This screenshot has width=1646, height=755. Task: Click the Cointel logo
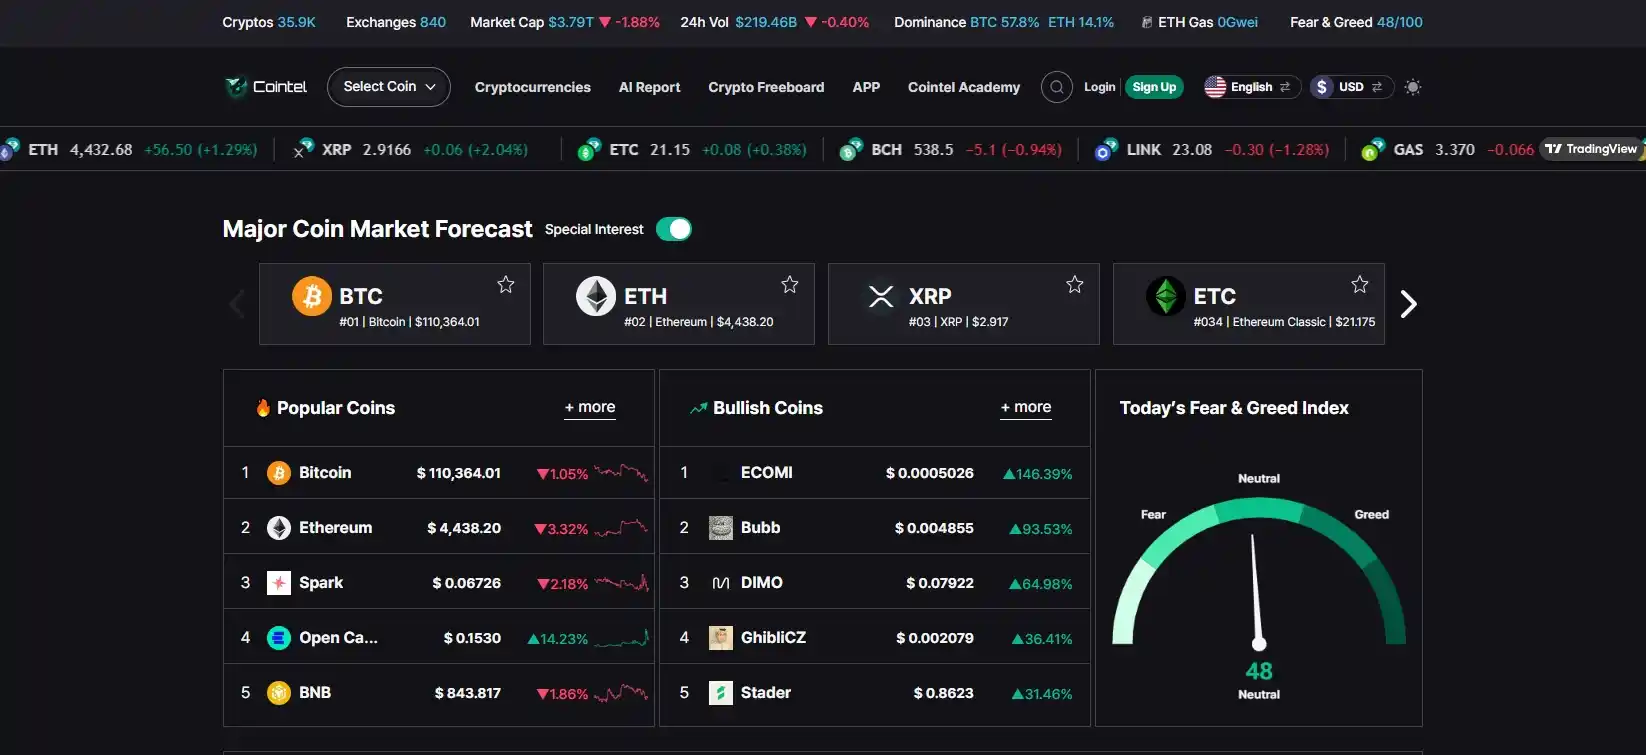(x=266, y=87)
